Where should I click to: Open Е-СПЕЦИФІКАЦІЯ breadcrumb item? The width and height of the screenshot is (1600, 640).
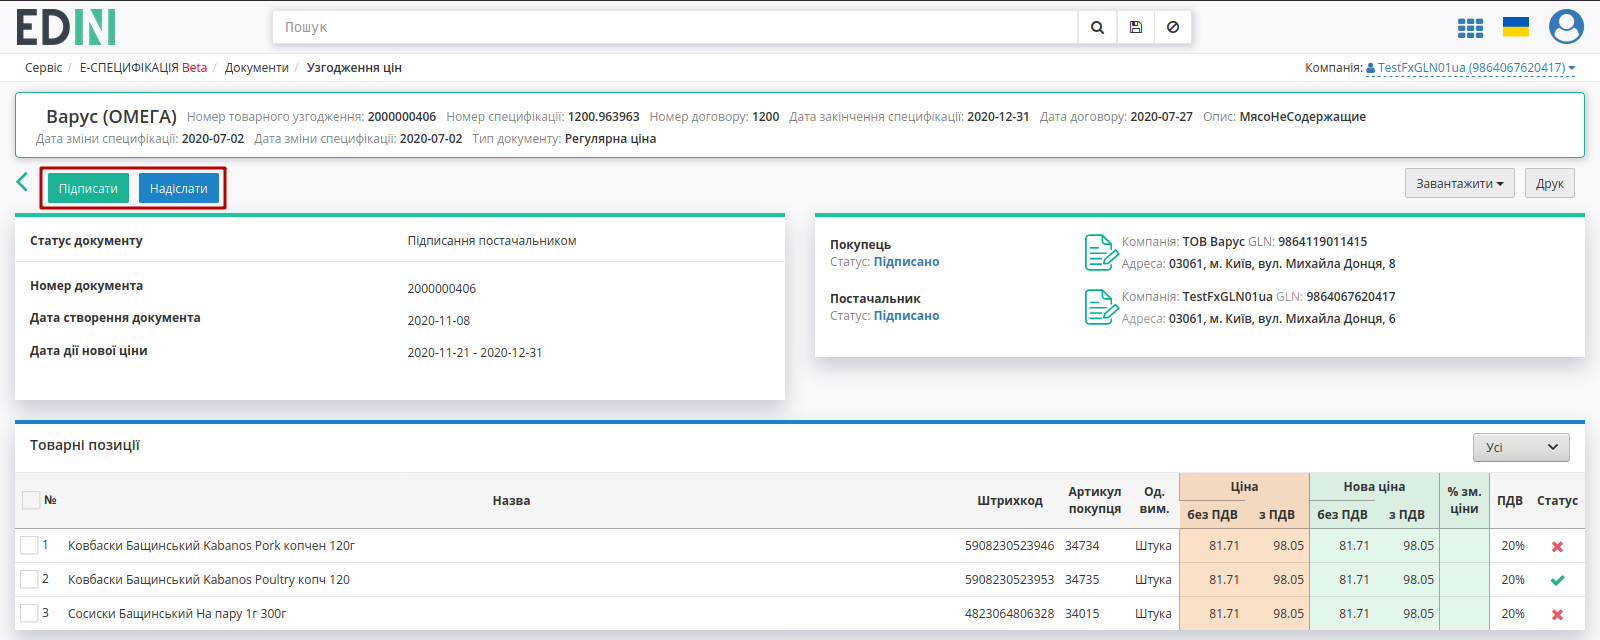pyautogui.click(x=143, y=68)
